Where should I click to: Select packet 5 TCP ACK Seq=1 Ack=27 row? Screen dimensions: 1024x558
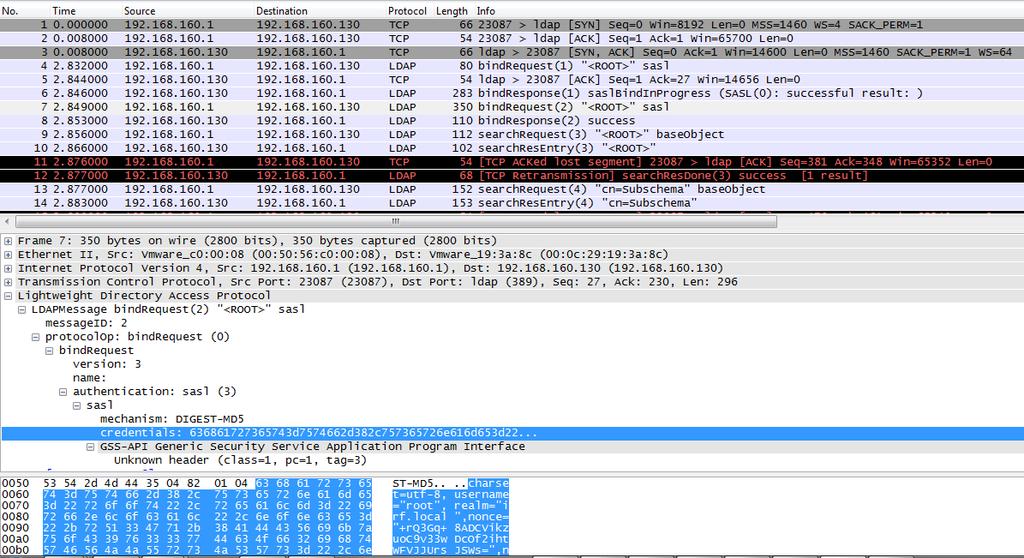click(x=512, y=80)
